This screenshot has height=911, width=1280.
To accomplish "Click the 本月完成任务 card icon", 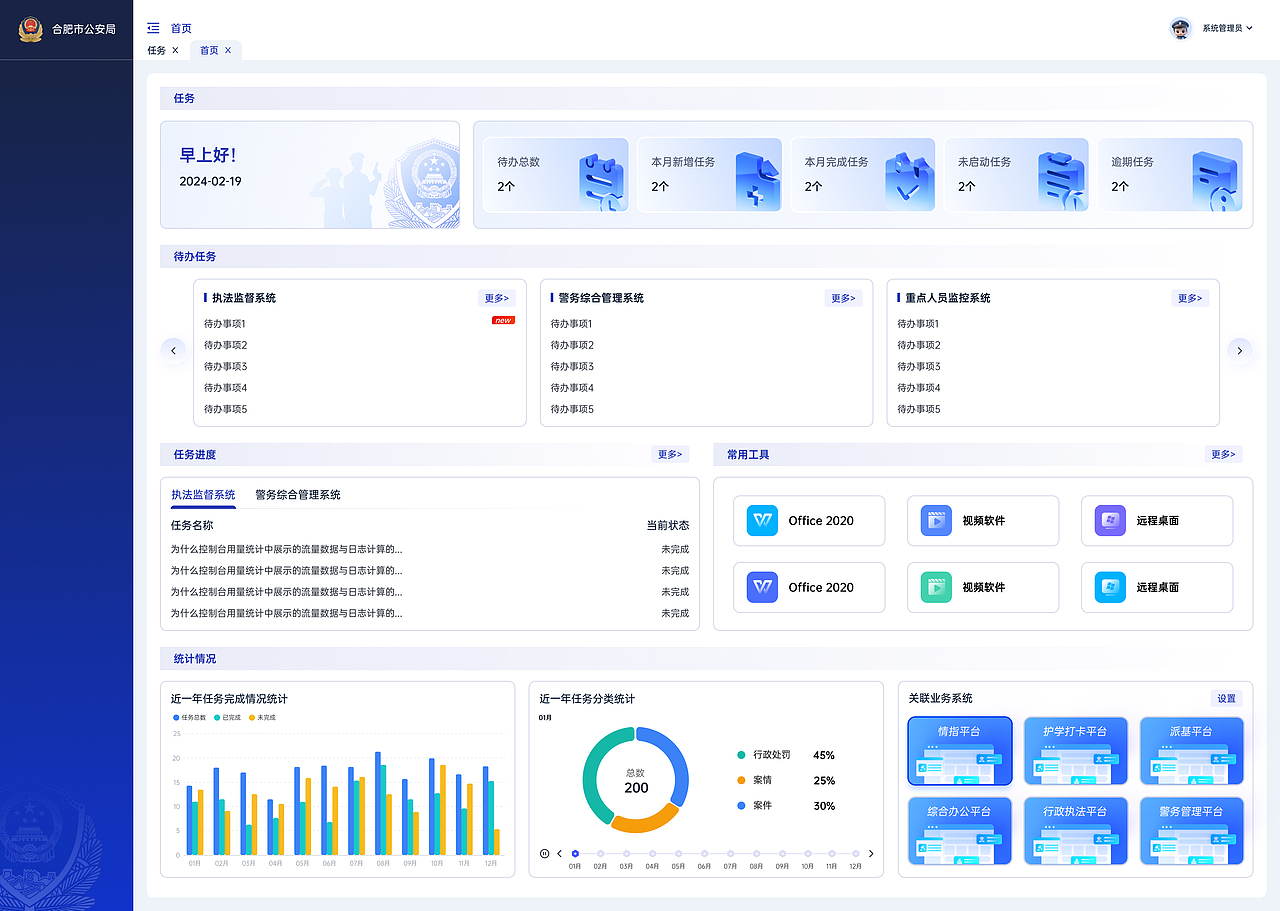I will (910, 181).
